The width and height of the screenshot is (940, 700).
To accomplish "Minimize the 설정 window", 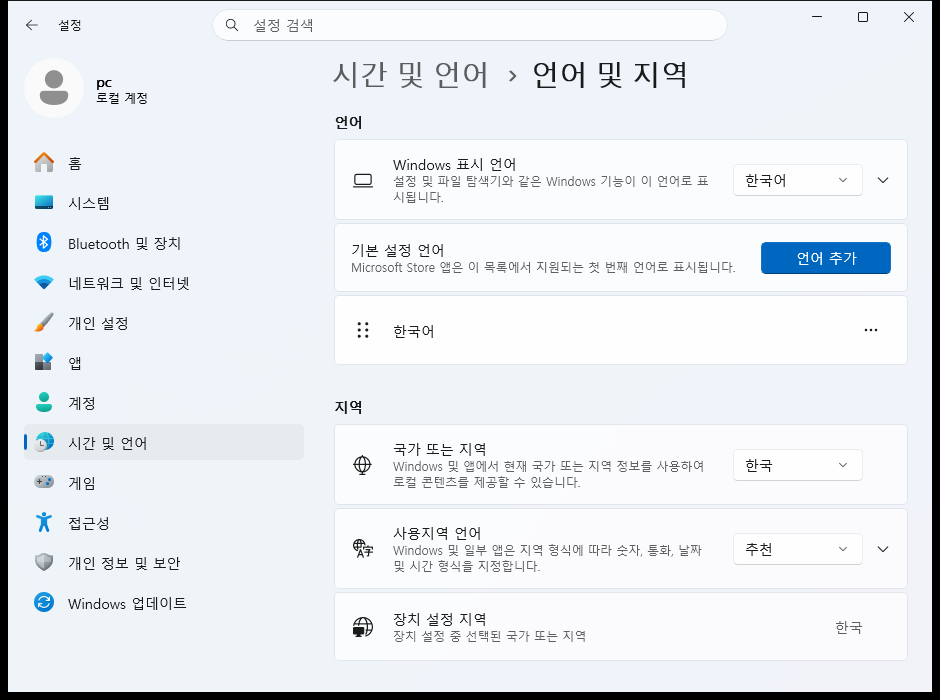I will (817, 17).
